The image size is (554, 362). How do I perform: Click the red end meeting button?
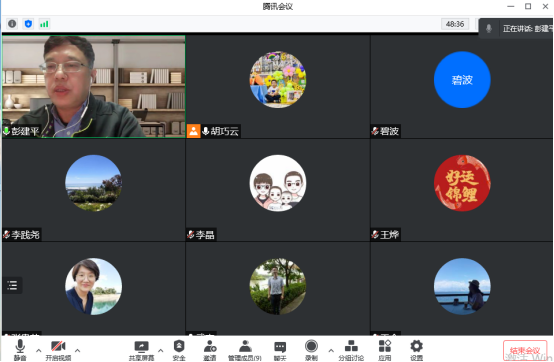(x=525, y=350)
